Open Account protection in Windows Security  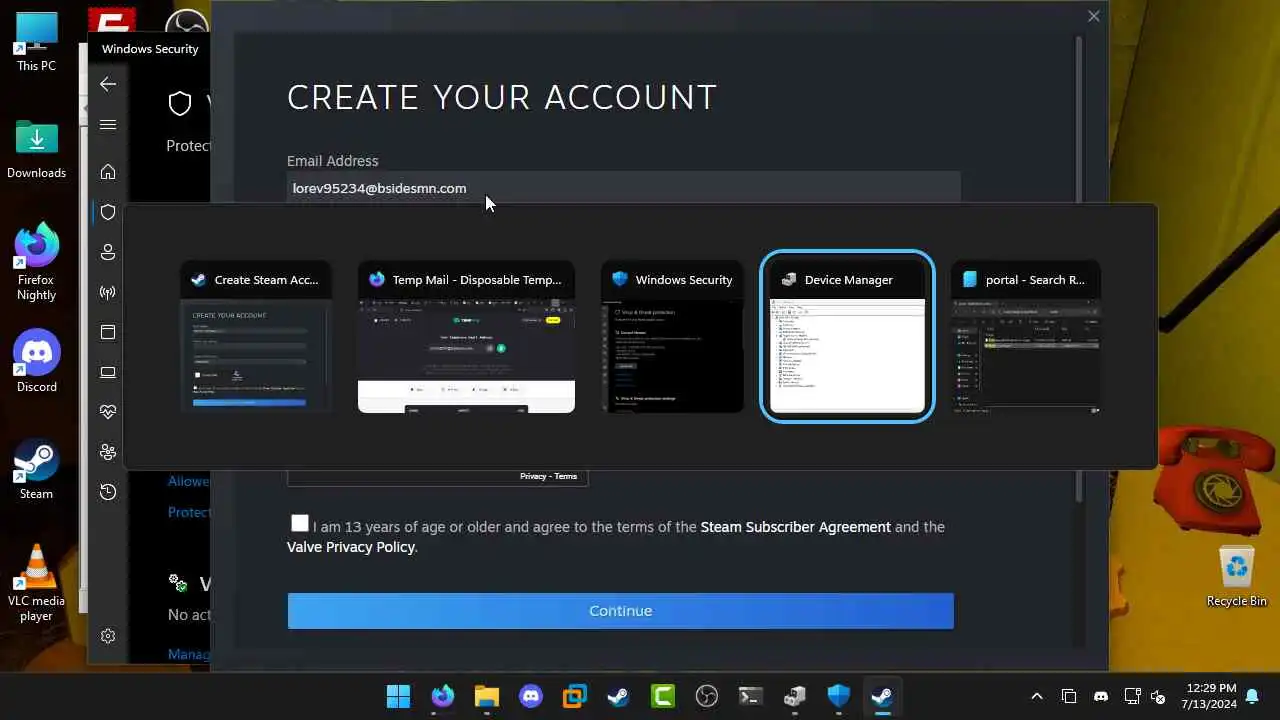108,252
